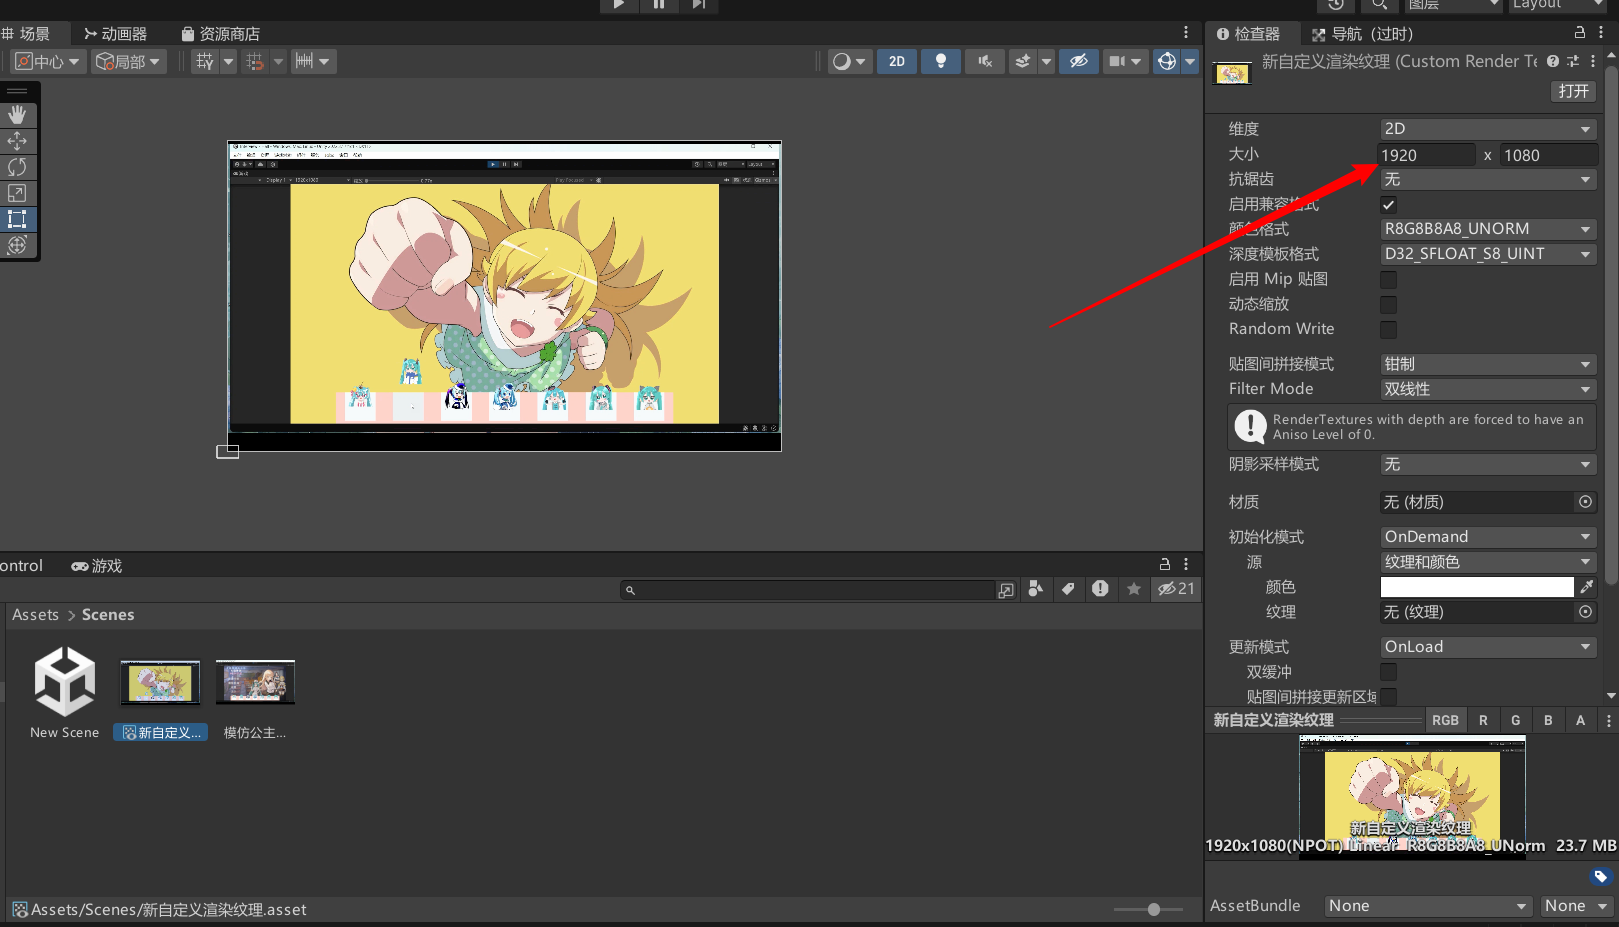Click project search by type icon
Screen dimensions: 1619x927
coord(1035,589)
